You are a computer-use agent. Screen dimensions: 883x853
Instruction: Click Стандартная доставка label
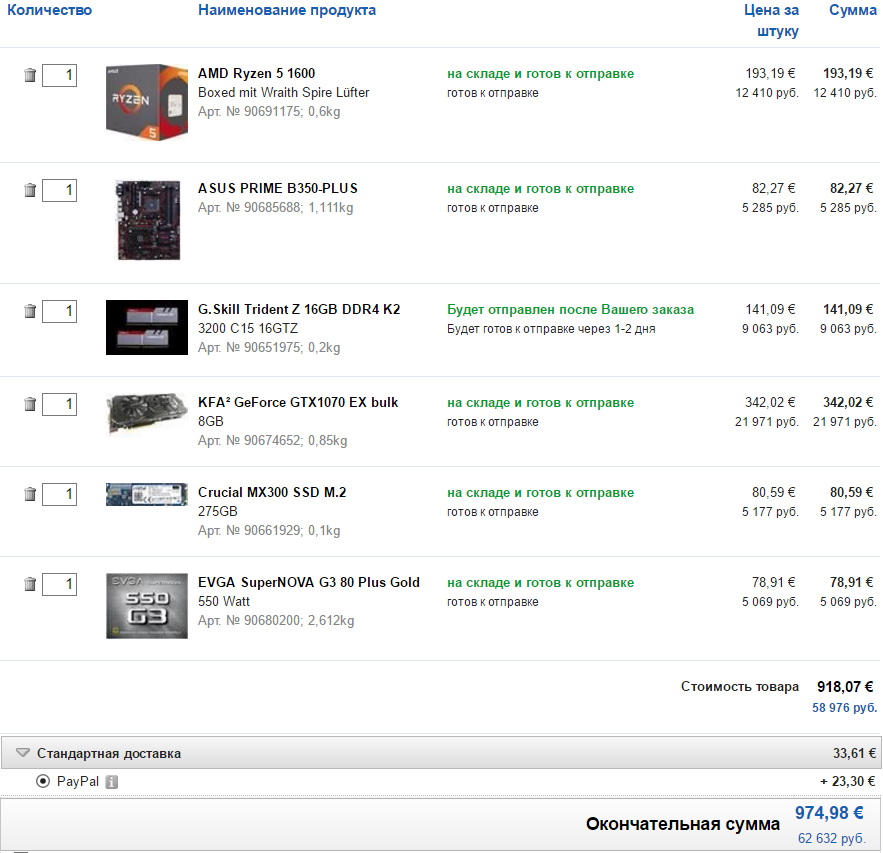coord(109,753)
